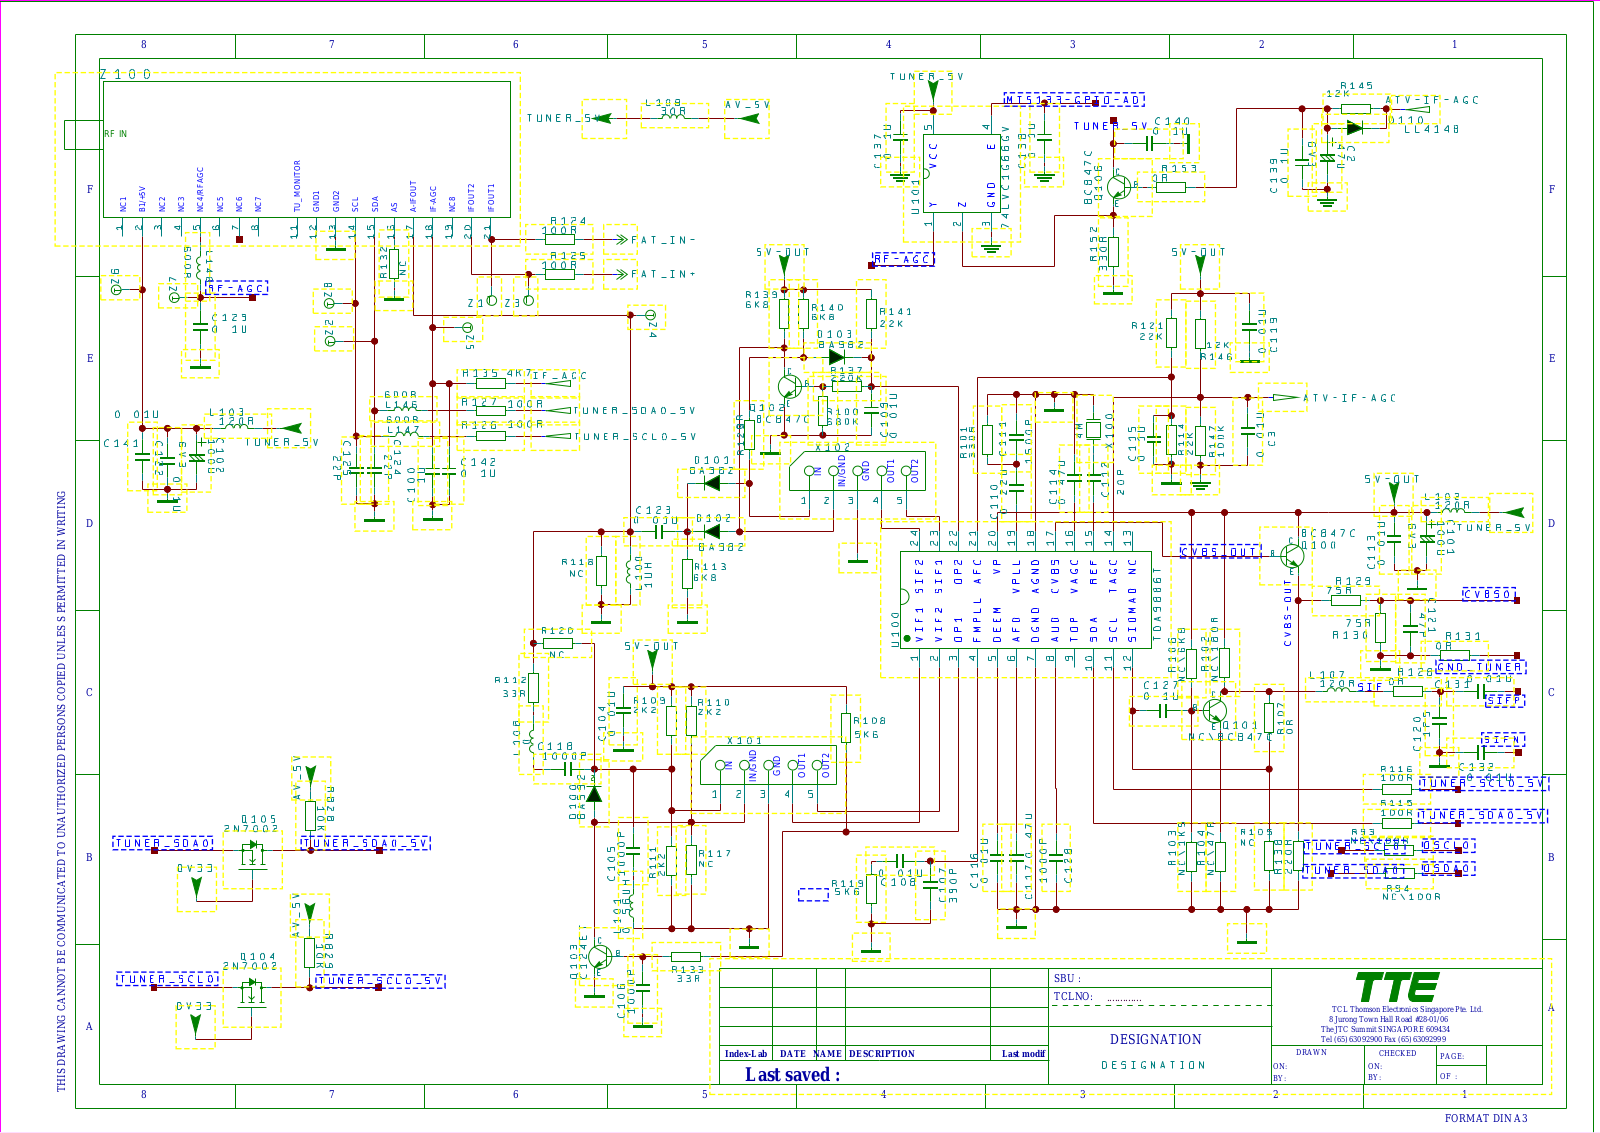Click the SBU : title block field
The image size is (1600, 1133).
point(1067,979)
